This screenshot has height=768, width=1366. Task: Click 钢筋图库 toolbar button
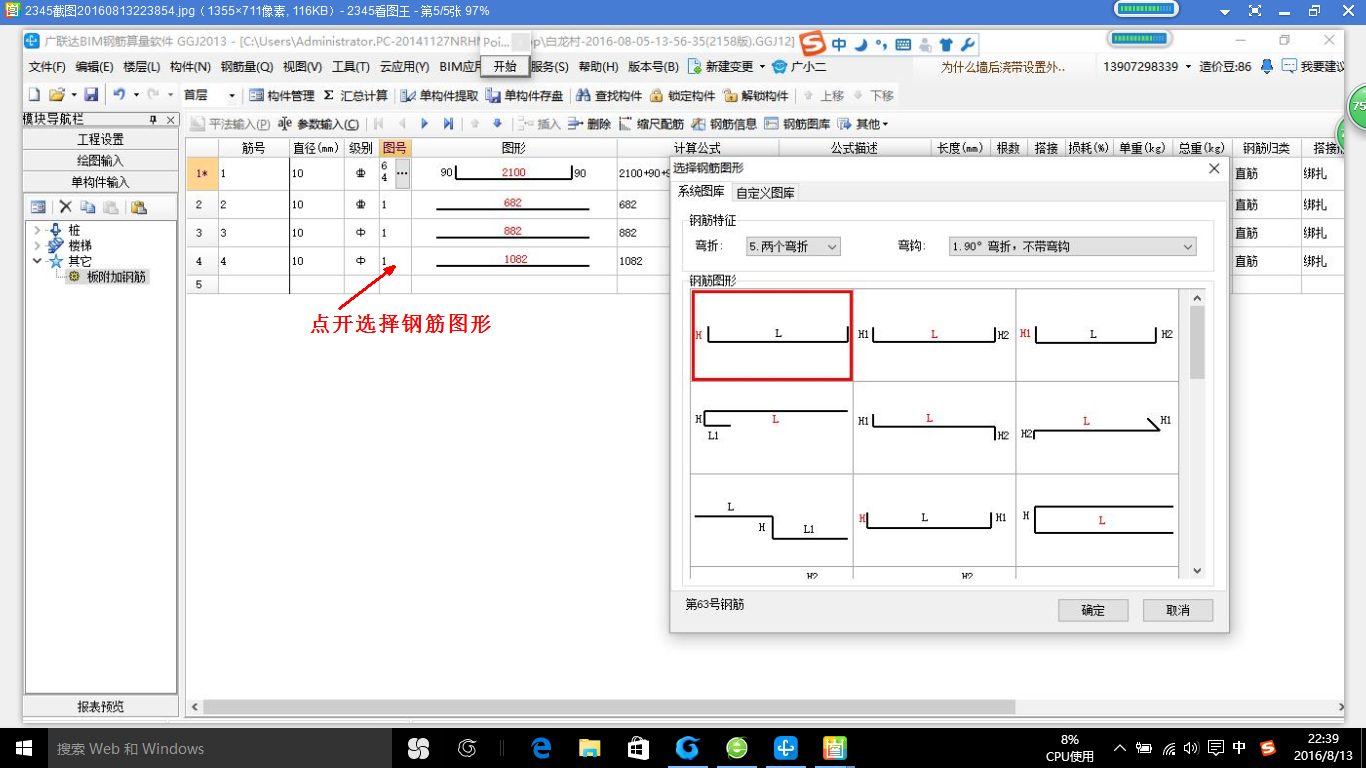[798, 124]
